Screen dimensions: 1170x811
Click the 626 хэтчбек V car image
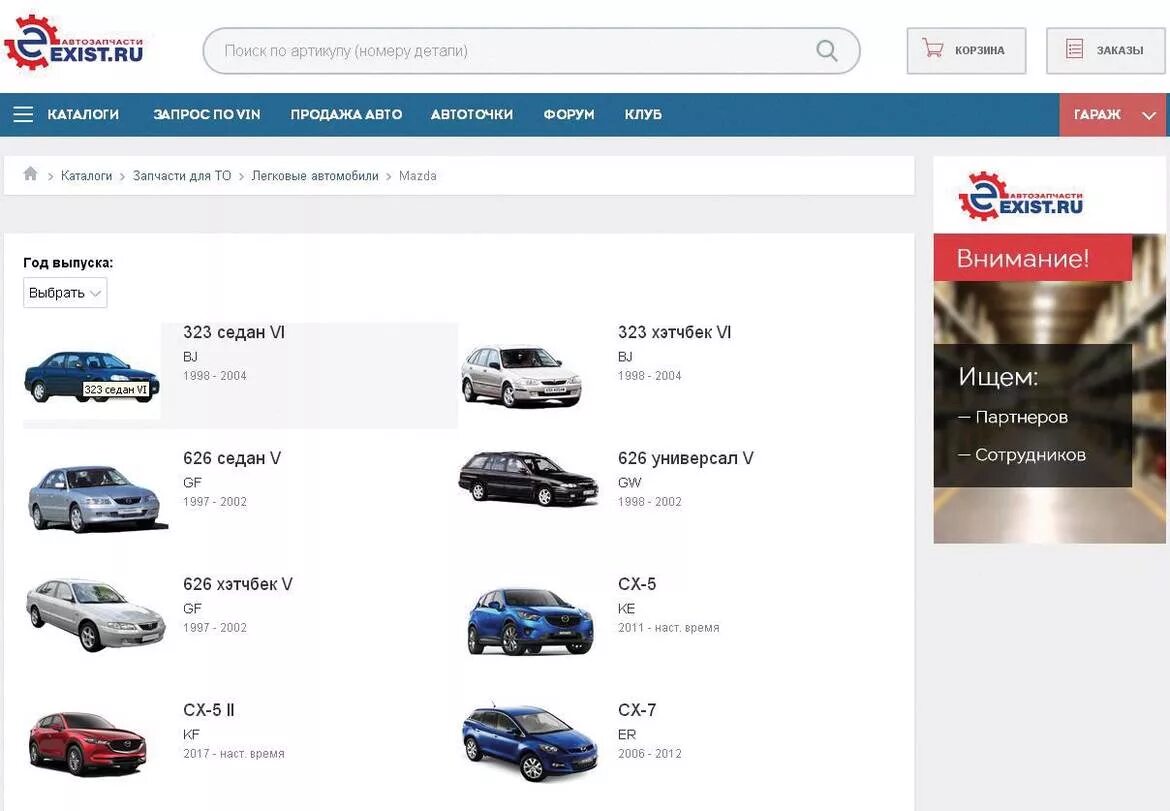point(96,613)
